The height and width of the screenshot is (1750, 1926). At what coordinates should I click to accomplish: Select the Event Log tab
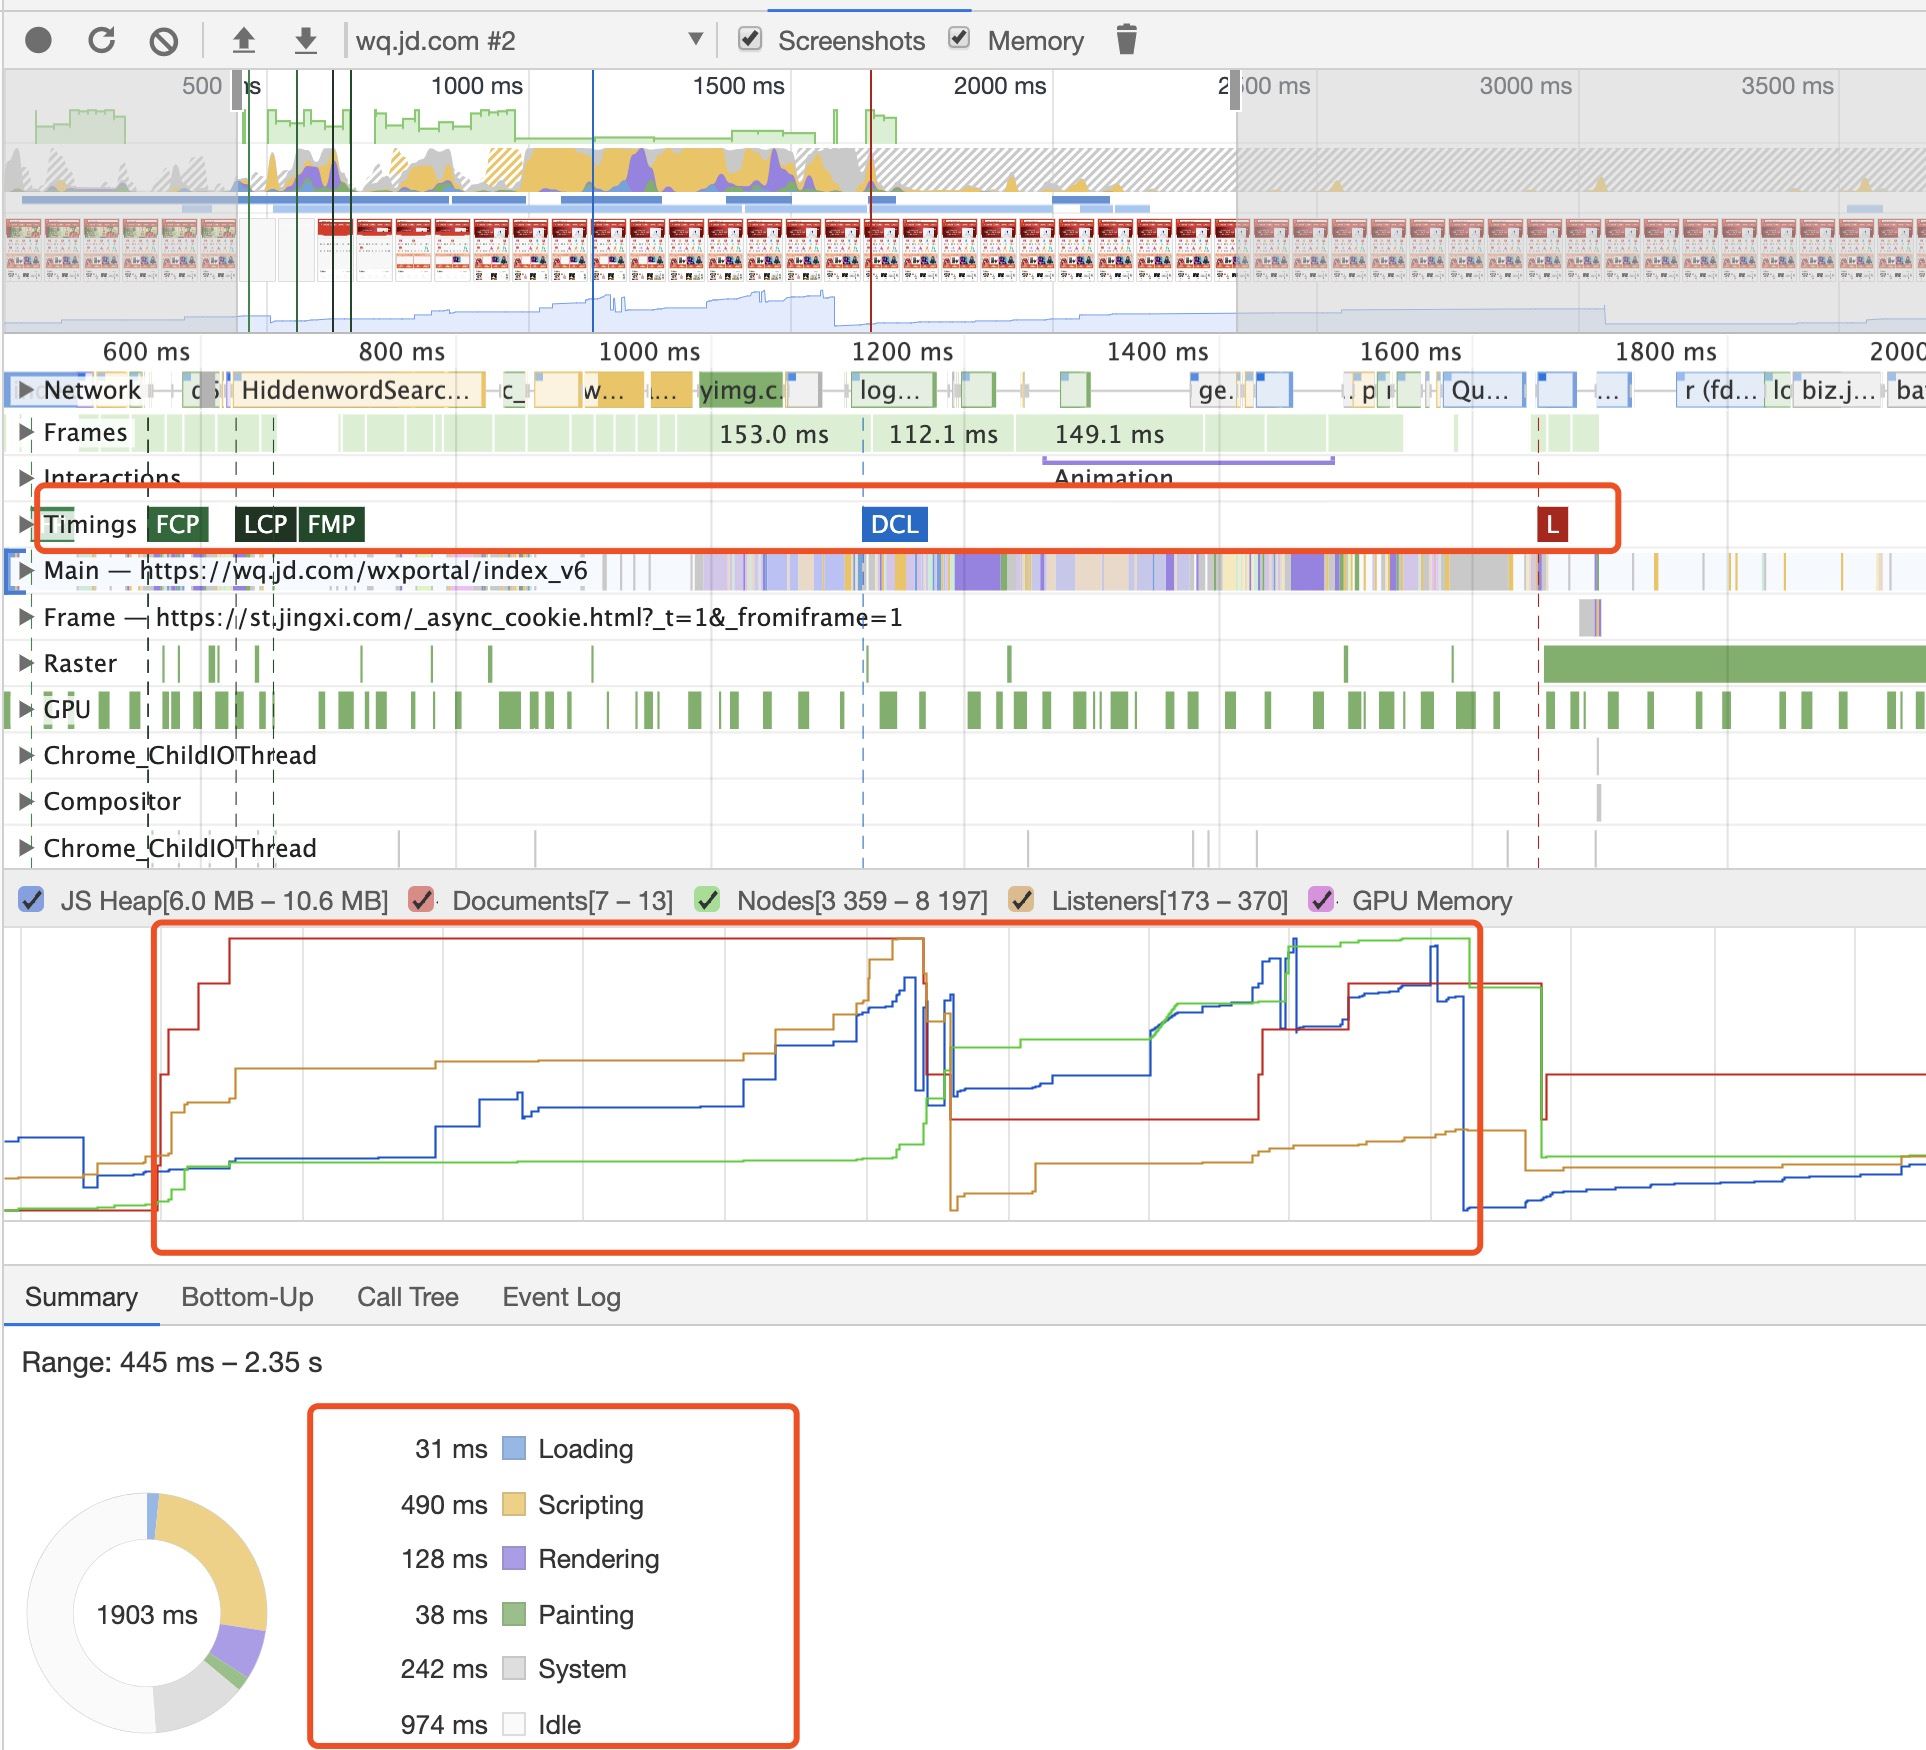coord(561,1297)
